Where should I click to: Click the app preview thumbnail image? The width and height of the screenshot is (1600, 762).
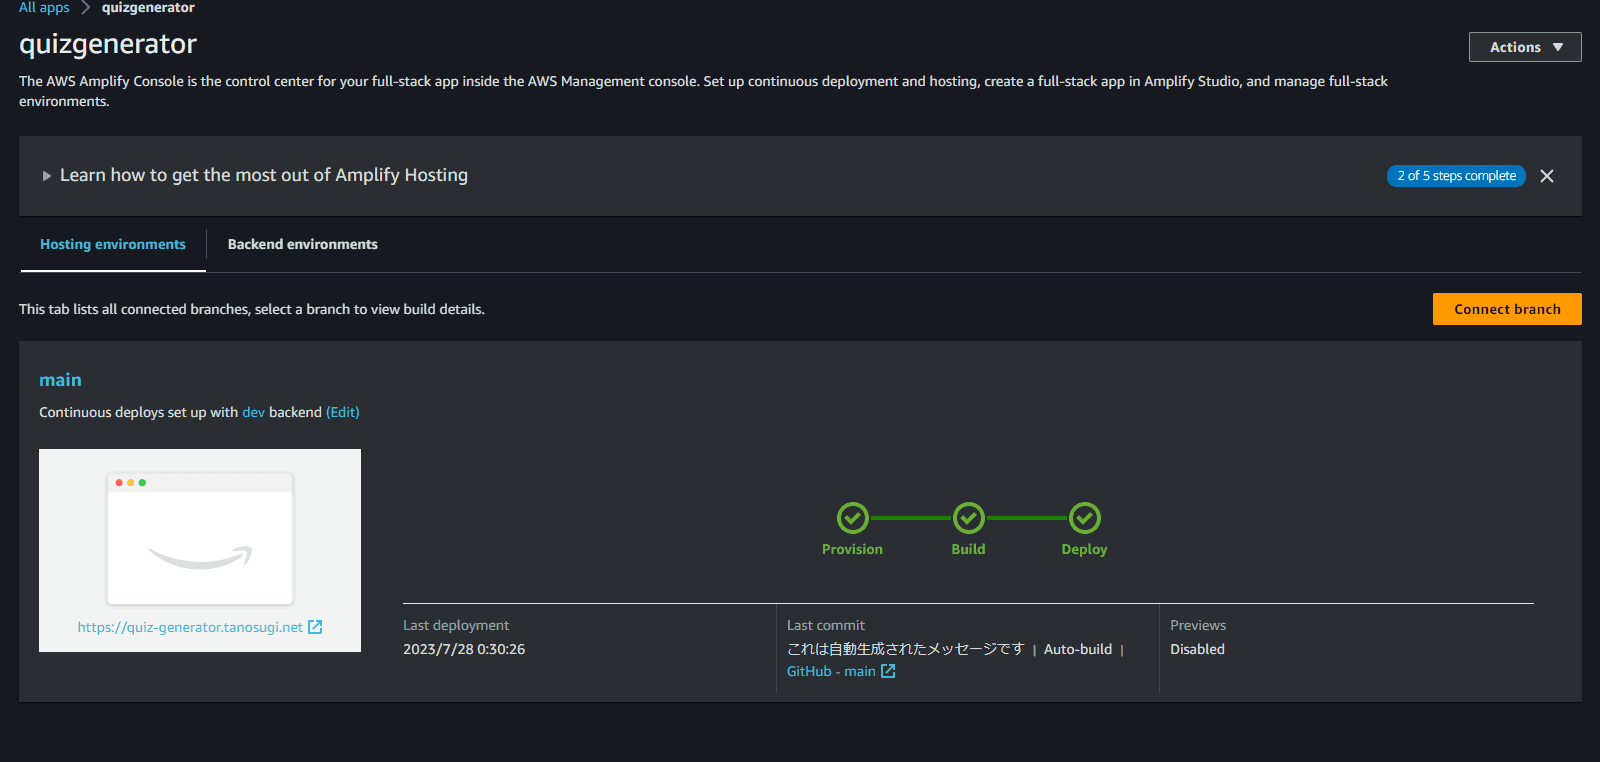[200, 538]
